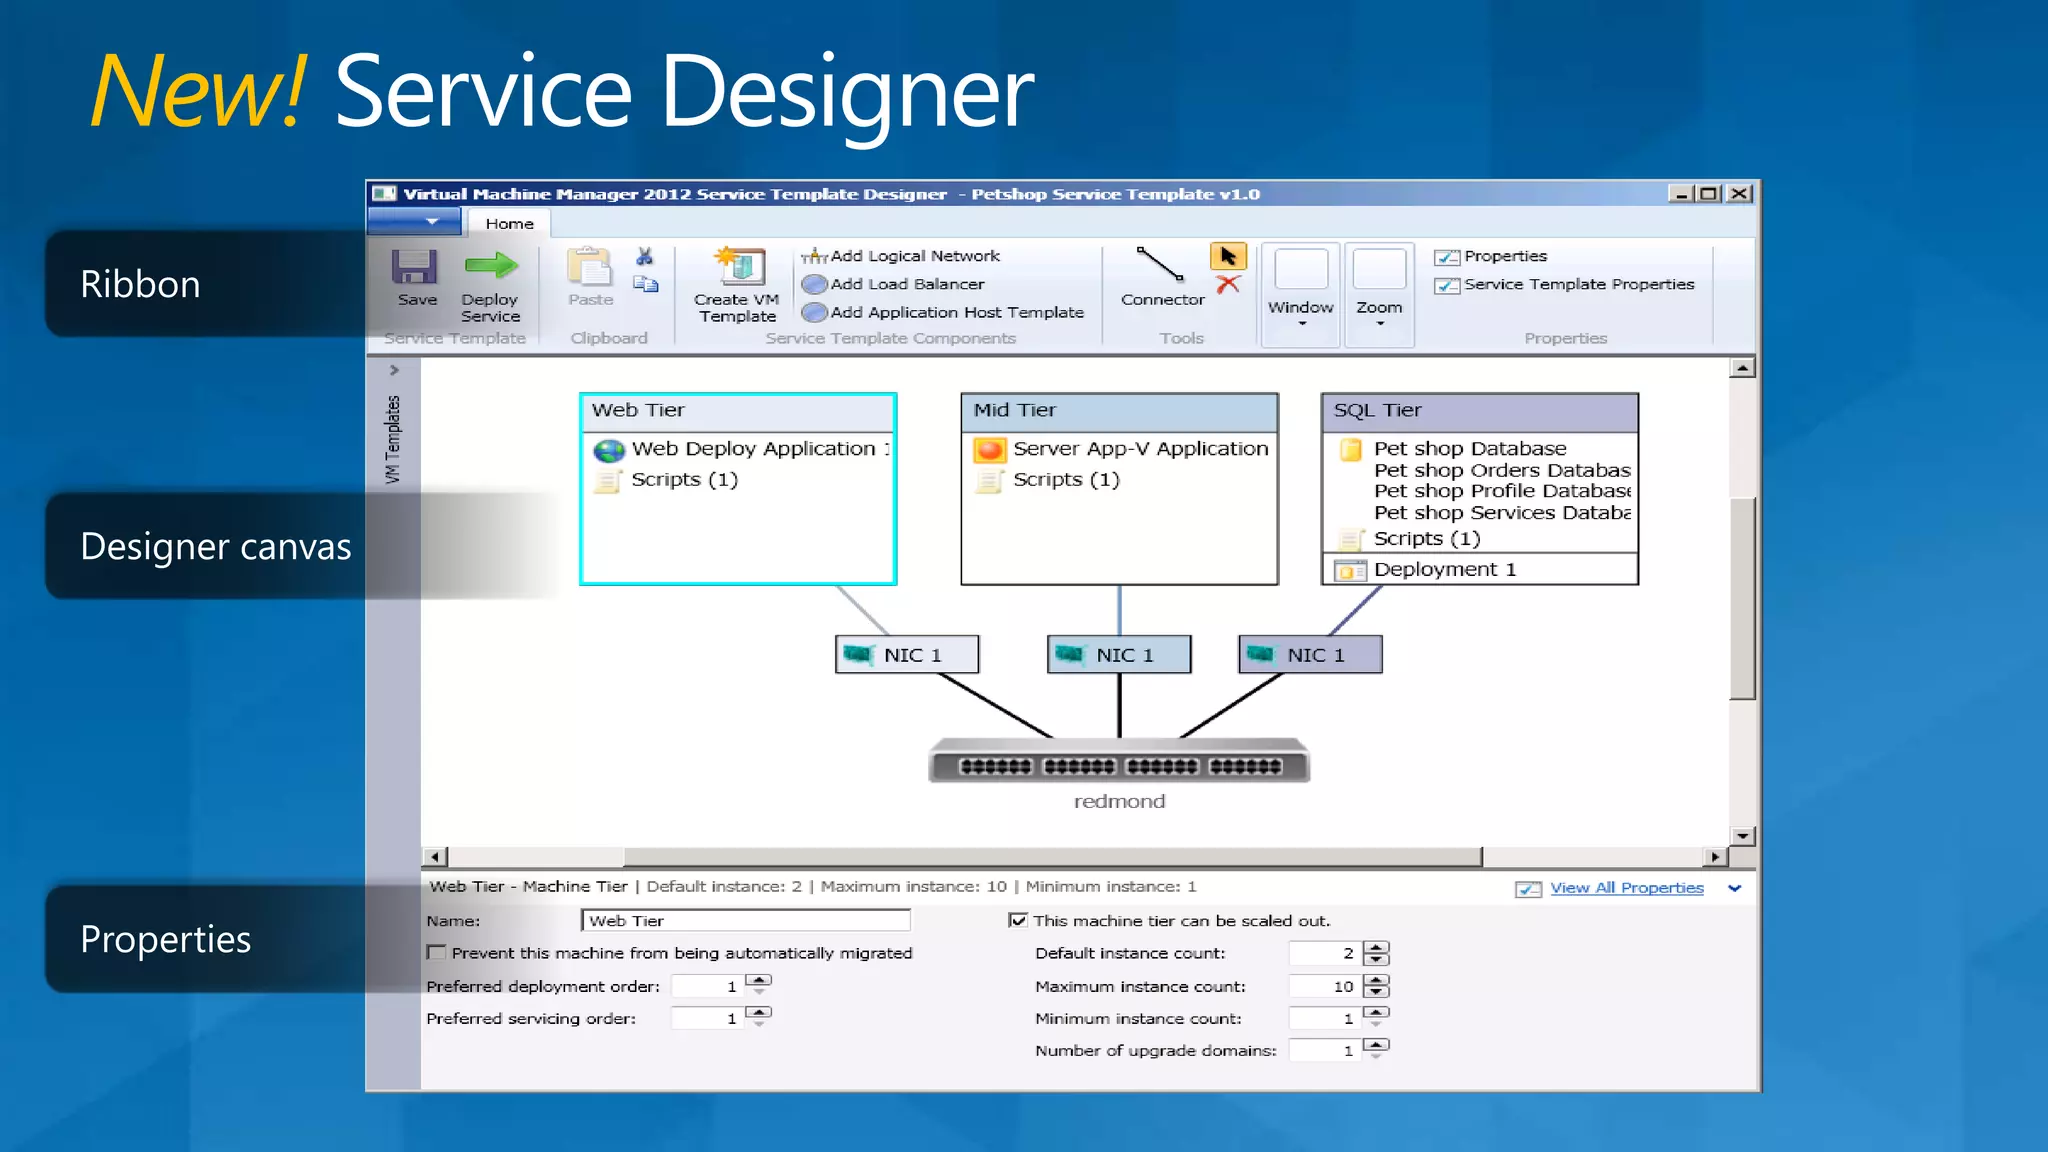Image resolution: width=2048 pixels, height=1152 pixels.
Task: Open the Window dropdown
Action: point(1300,293)
